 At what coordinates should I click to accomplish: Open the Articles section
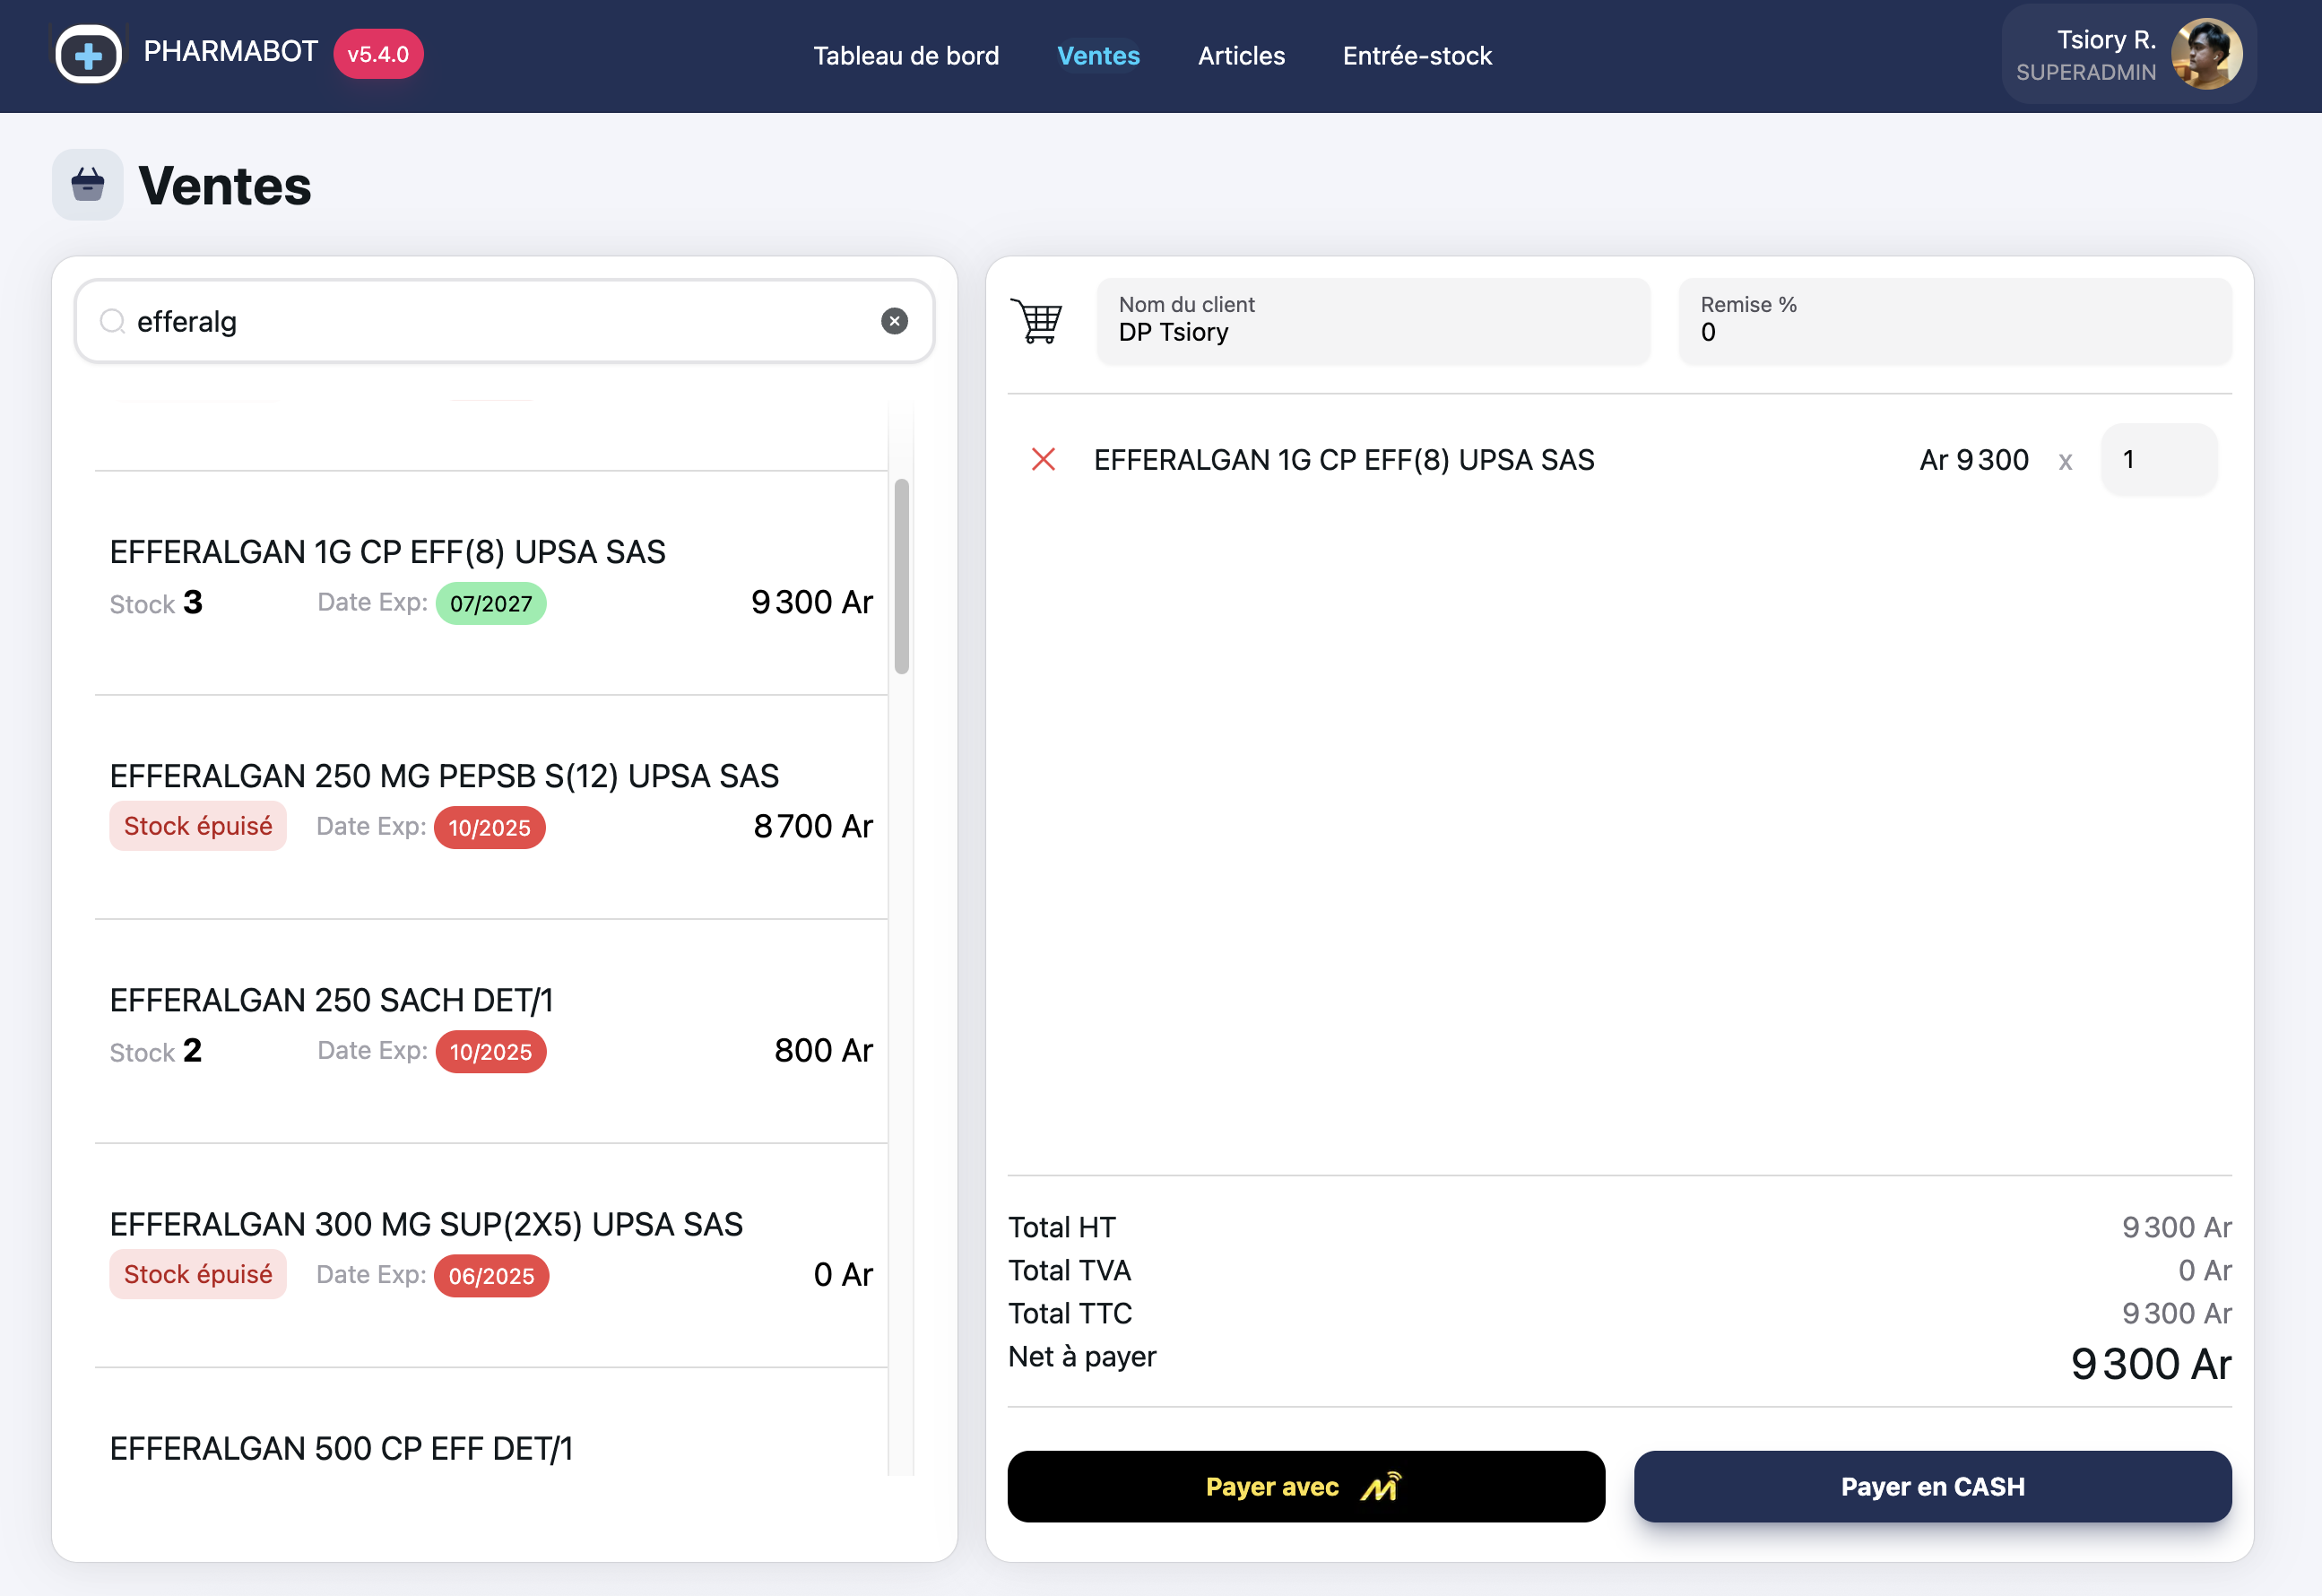tap(1241, 56)
